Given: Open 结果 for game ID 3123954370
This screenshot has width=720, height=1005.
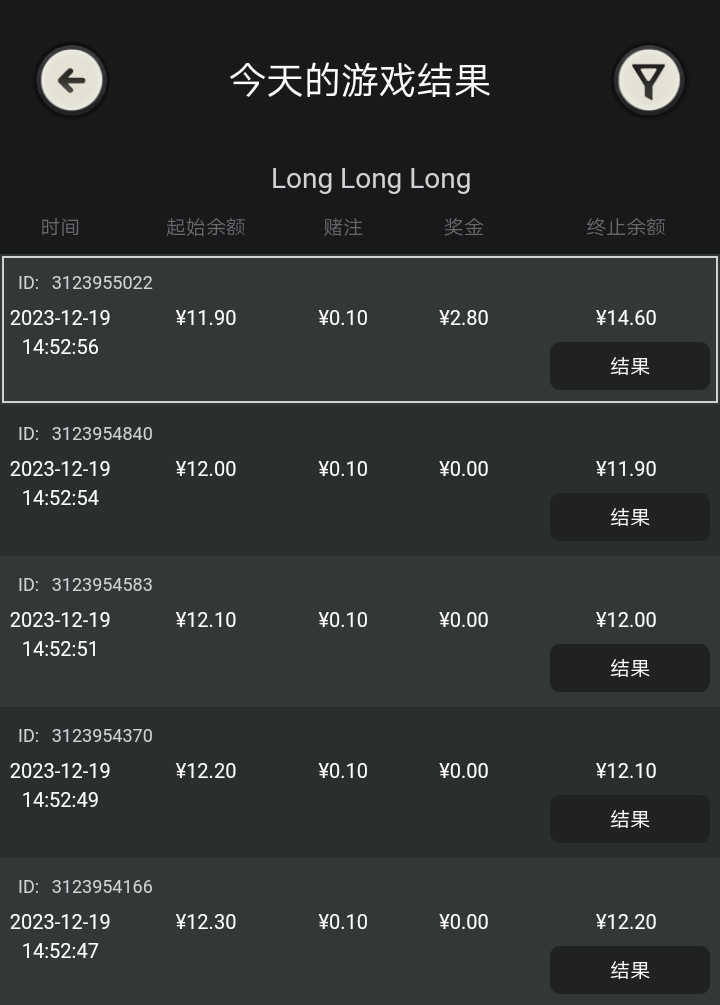Looking at the screenshot, I should point(630,819).
